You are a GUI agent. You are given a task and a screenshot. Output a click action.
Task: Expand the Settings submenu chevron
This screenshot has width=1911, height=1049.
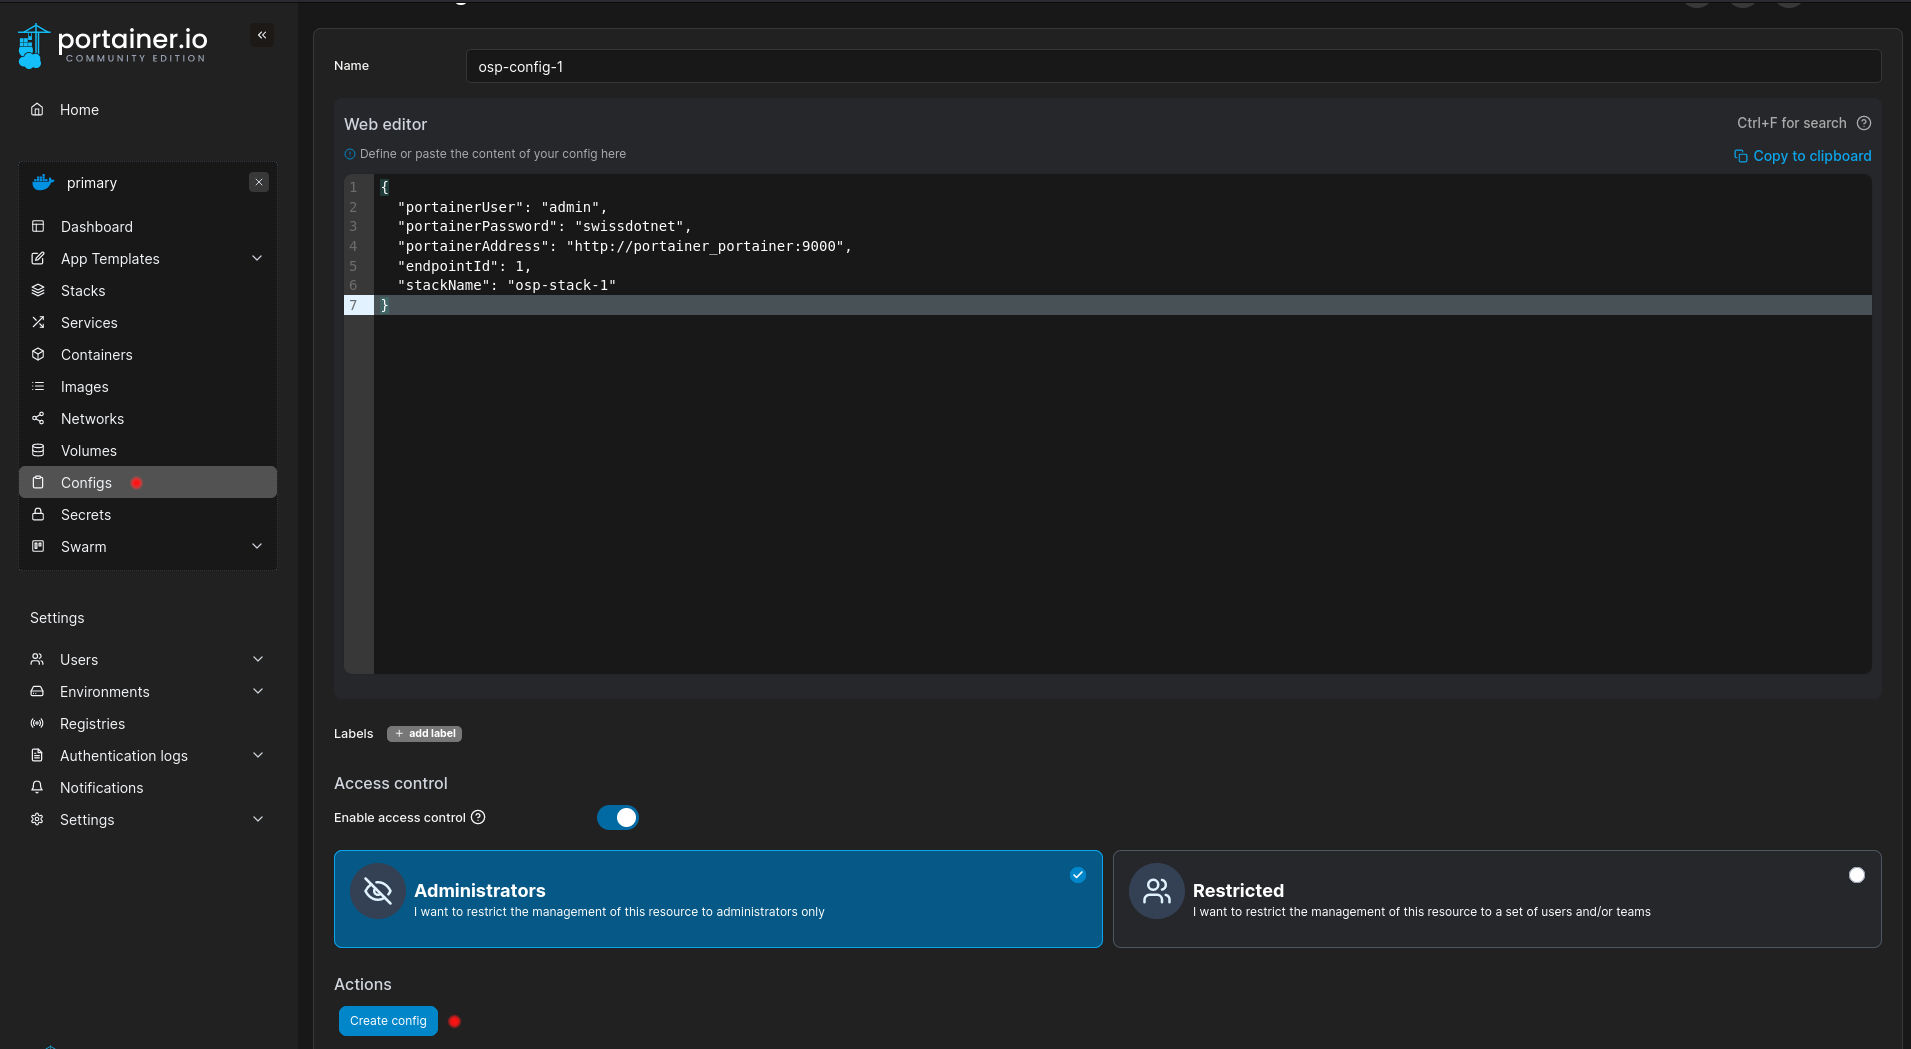258,819
